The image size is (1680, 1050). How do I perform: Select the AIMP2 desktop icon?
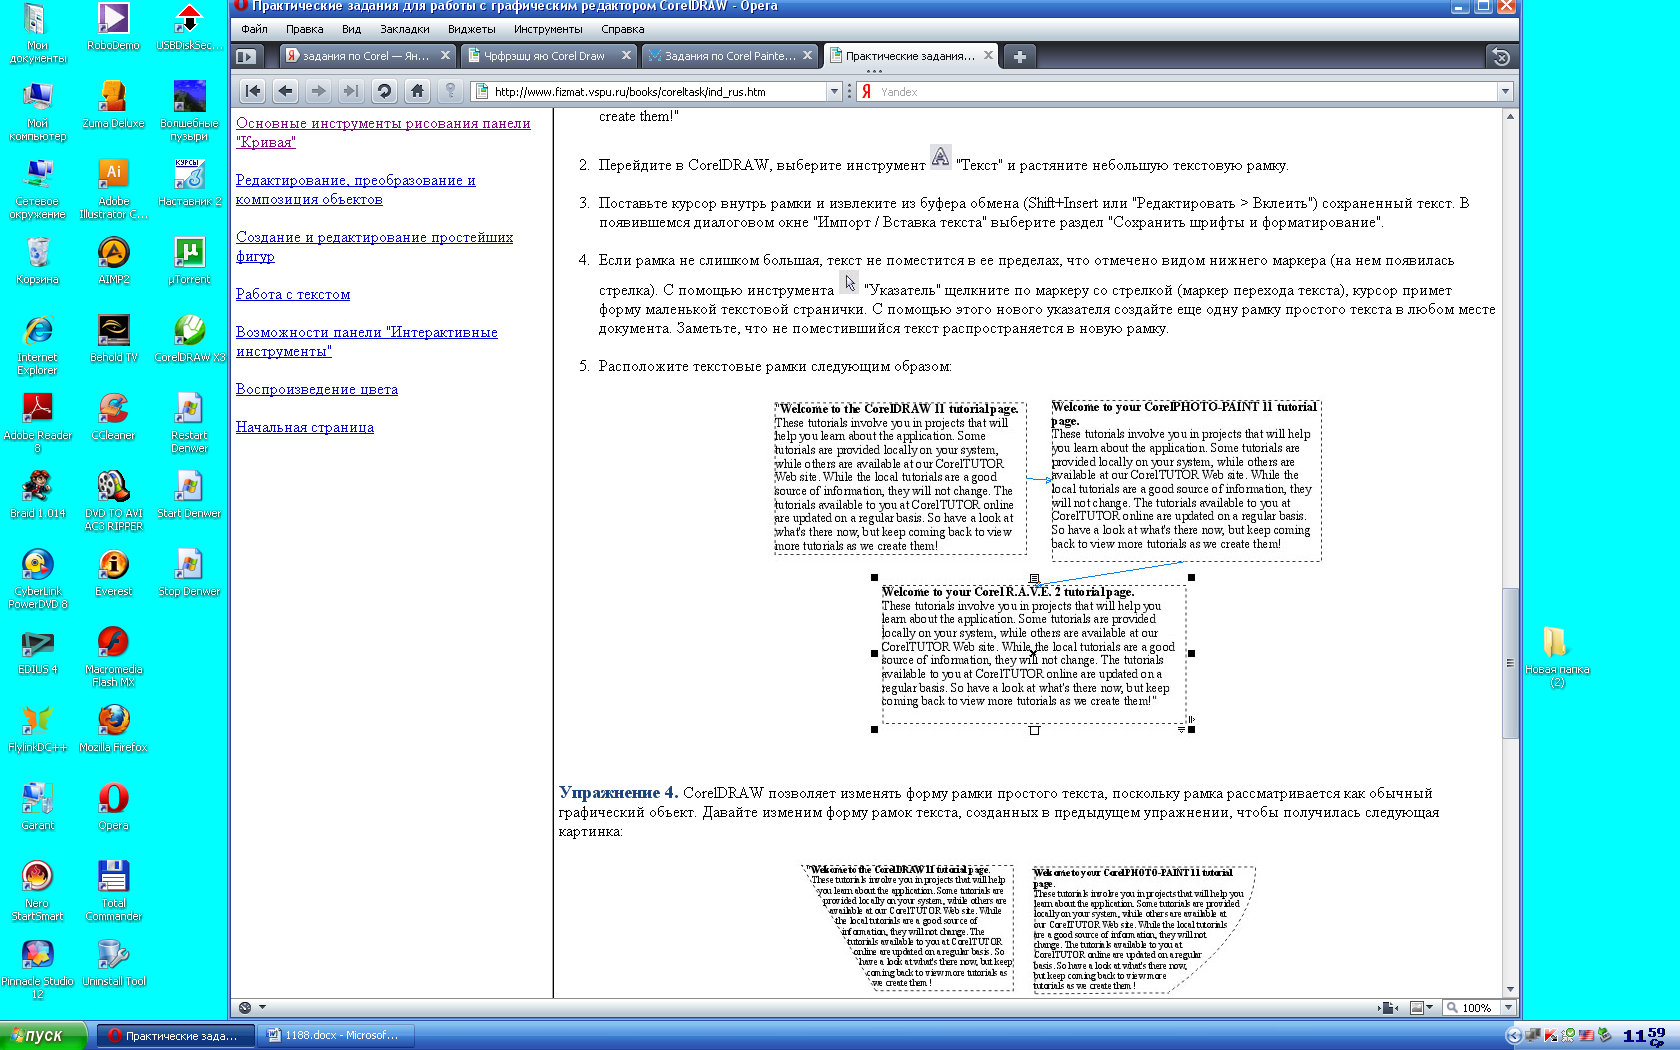(x=113, y=259)
